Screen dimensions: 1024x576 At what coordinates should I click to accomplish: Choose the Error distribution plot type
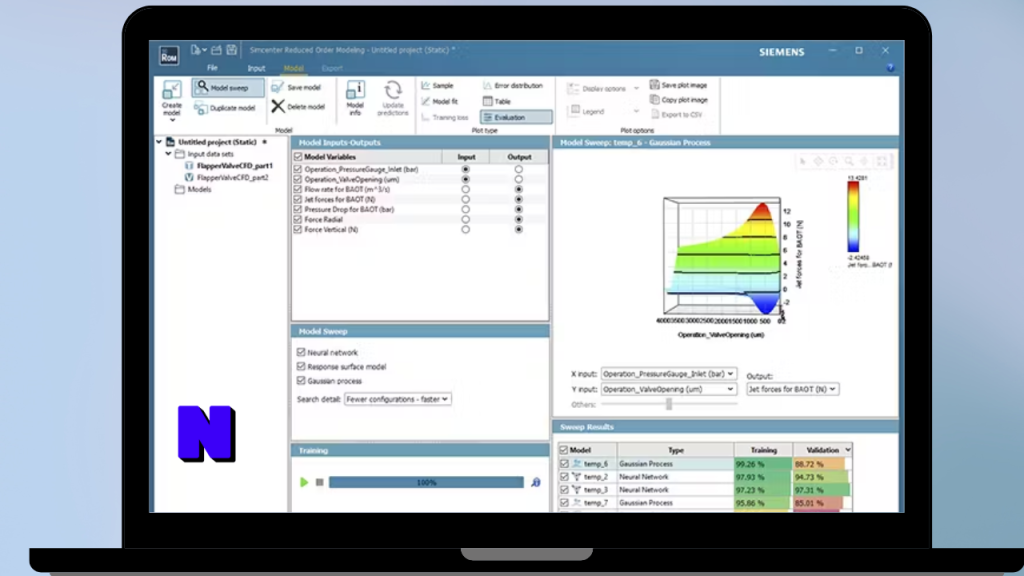[513, 86]
